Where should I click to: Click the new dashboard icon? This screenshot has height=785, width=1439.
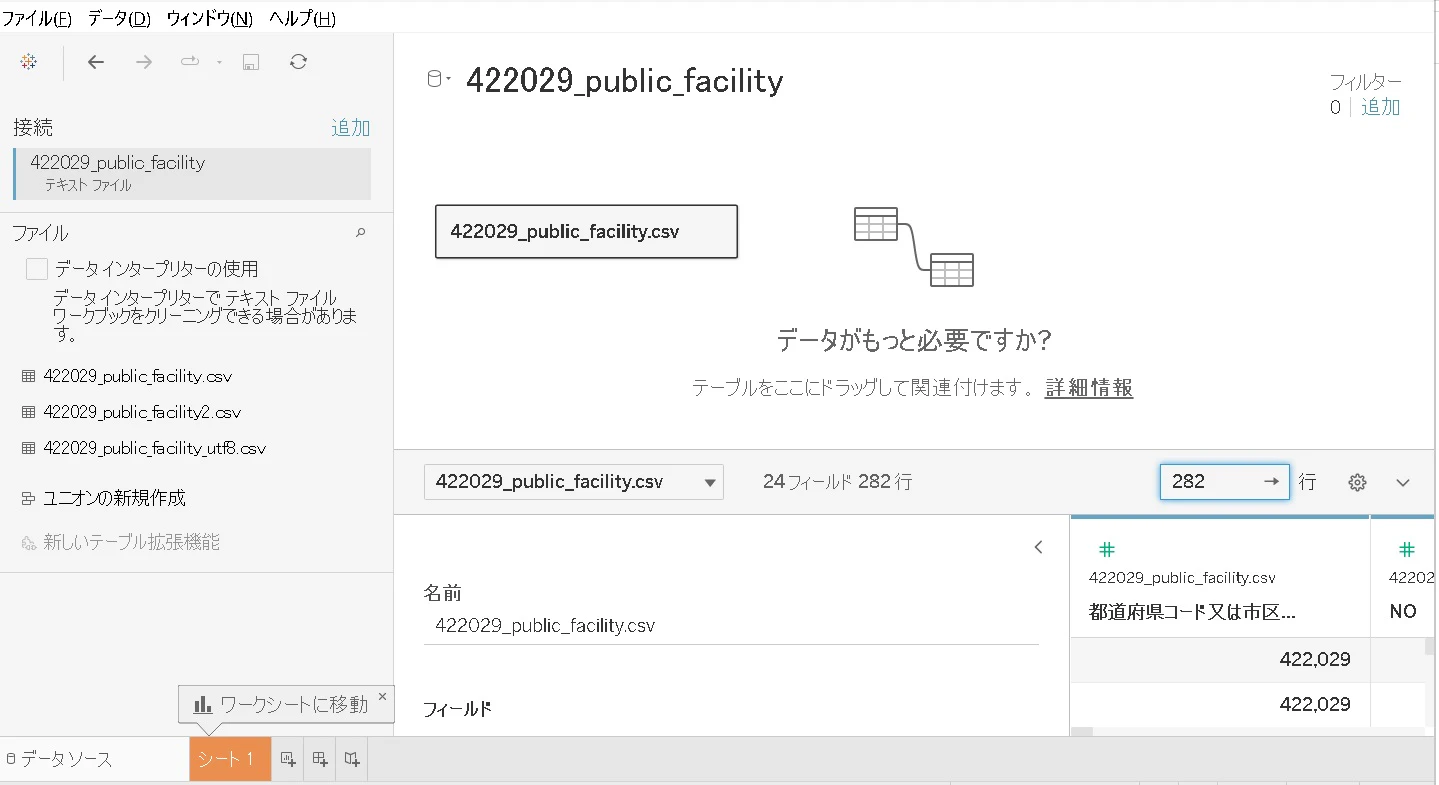320,759
